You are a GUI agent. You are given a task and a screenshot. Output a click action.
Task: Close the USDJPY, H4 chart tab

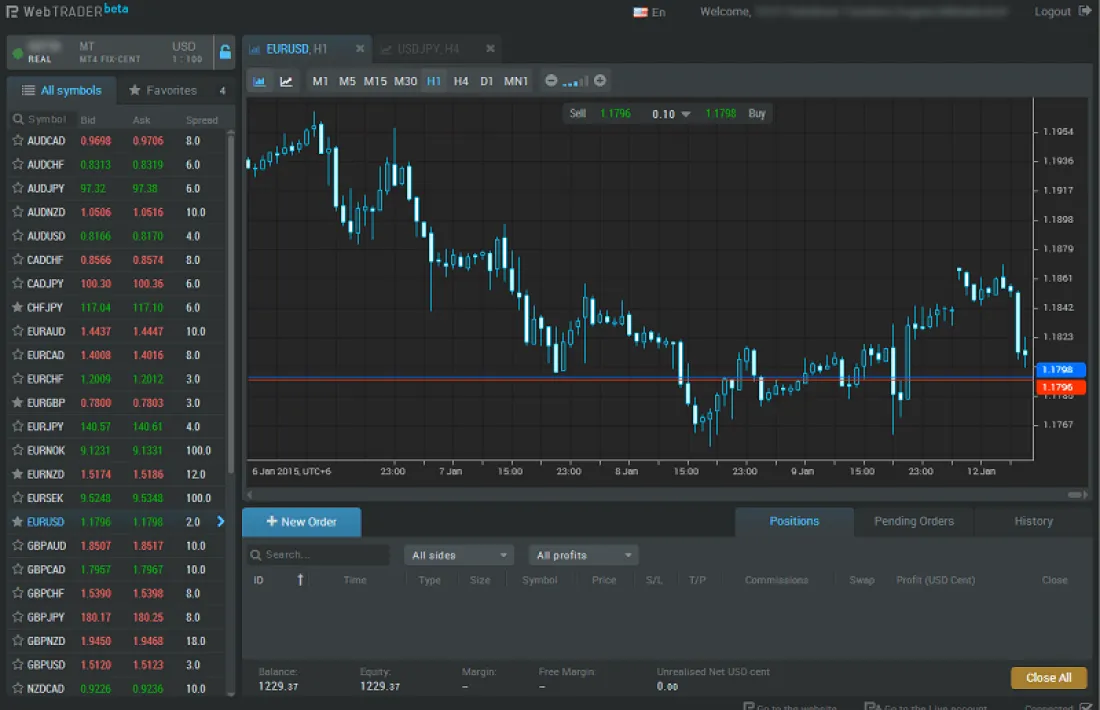point(490,48)
